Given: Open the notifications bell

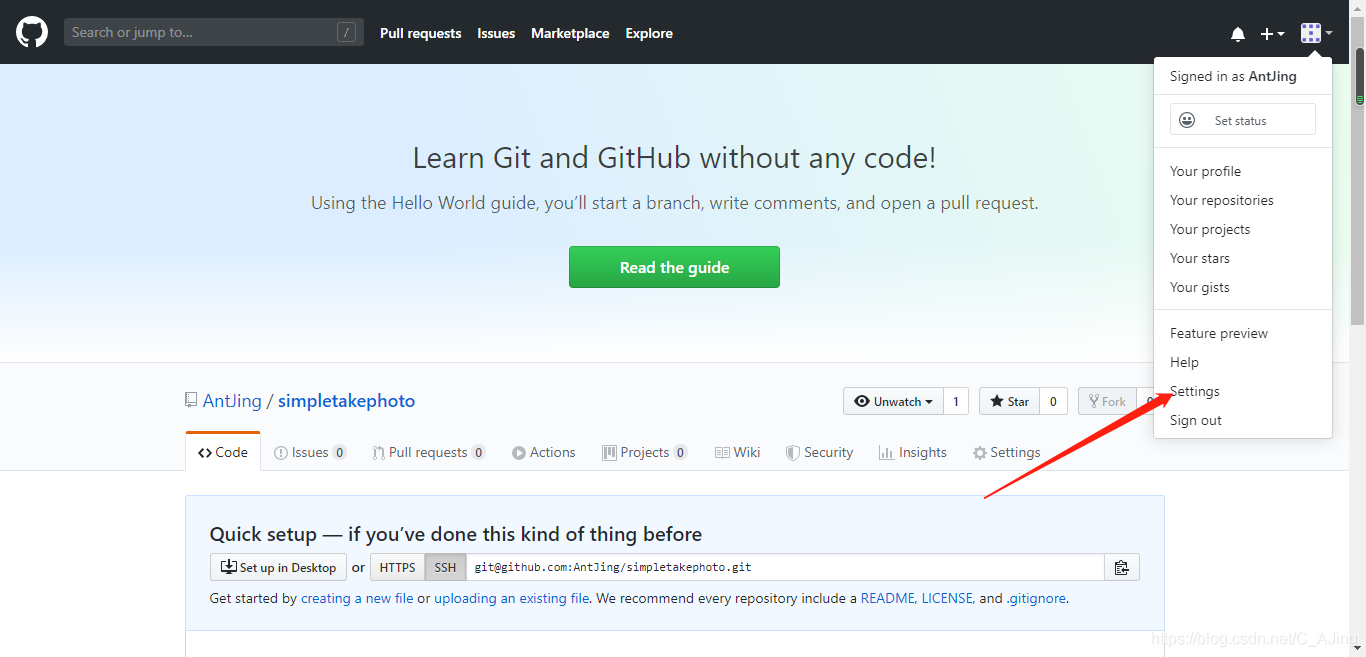Looking at the screenshot, I should [x=1238, y=33].
